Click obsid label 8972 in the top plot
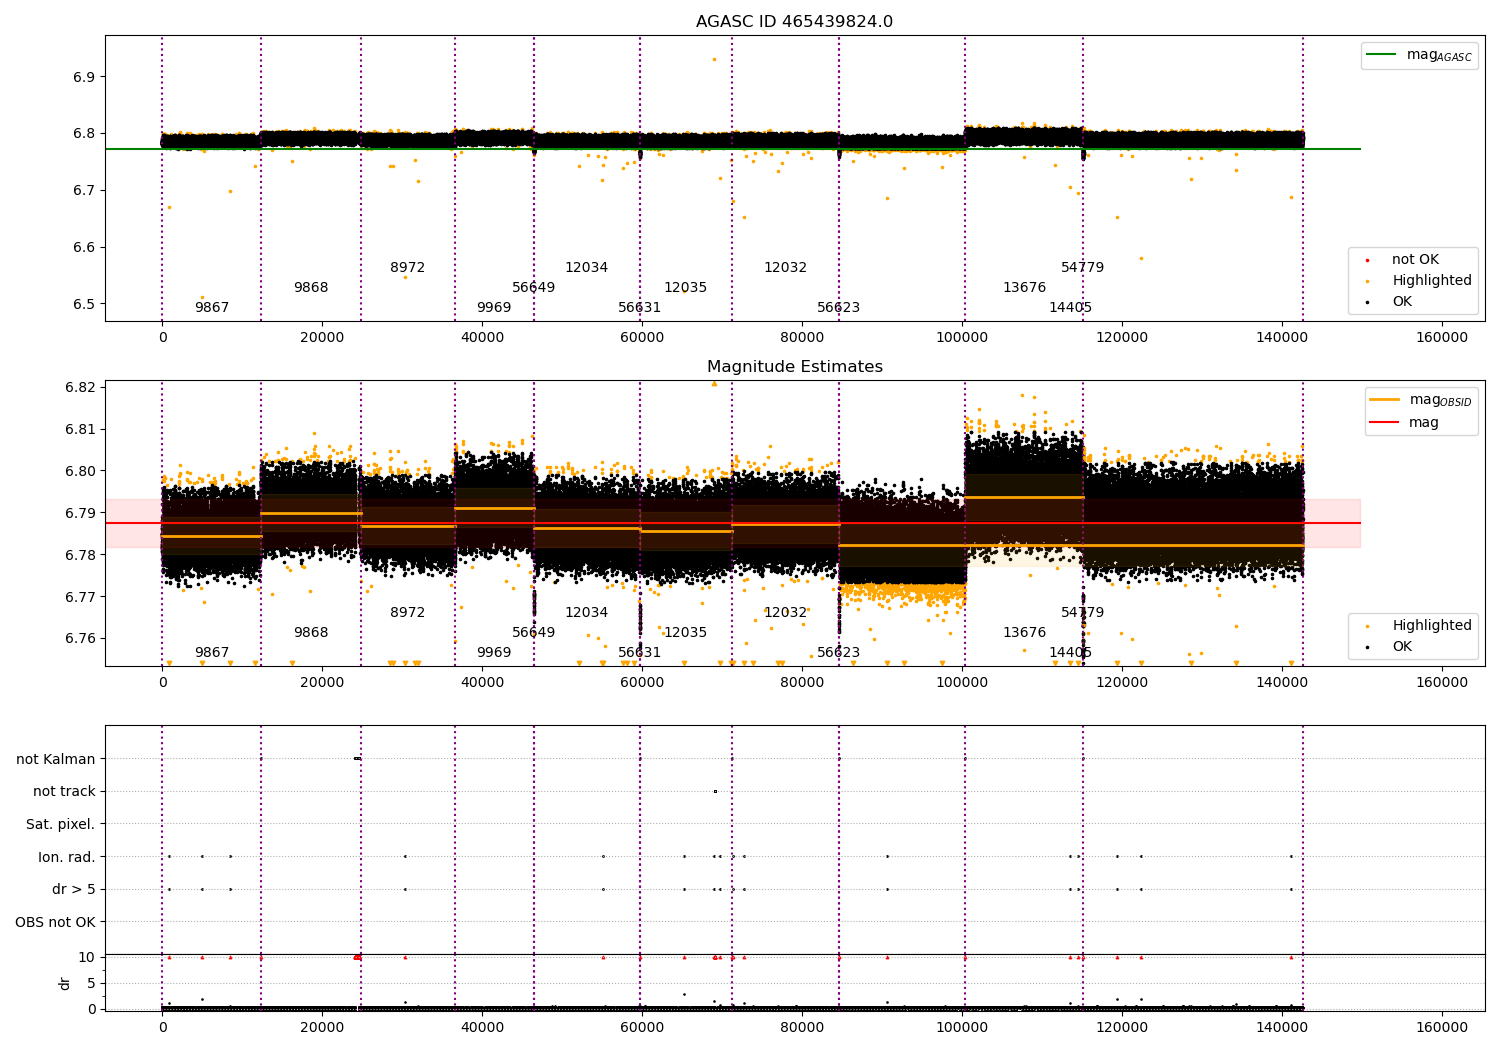This screenshot has width=1500, height=1050. (408, 268)
